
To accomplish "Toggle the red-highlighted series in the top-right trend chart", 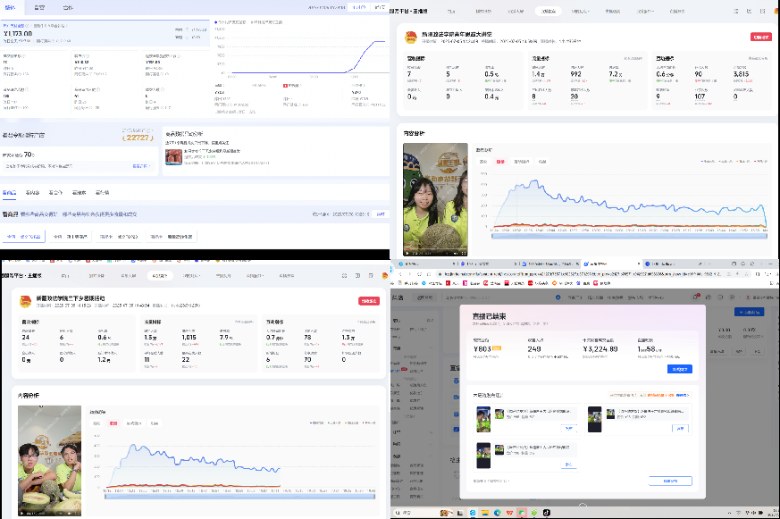I will (499, 160).
